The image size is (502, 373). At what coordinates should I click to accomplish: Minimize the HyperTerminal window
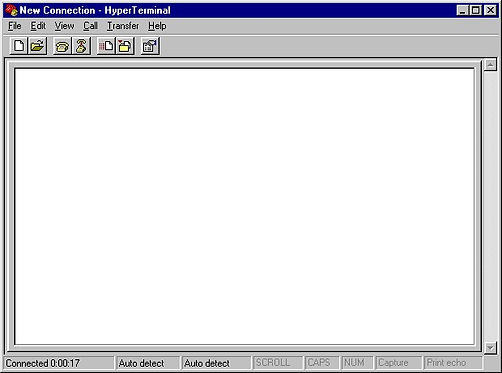462,11
